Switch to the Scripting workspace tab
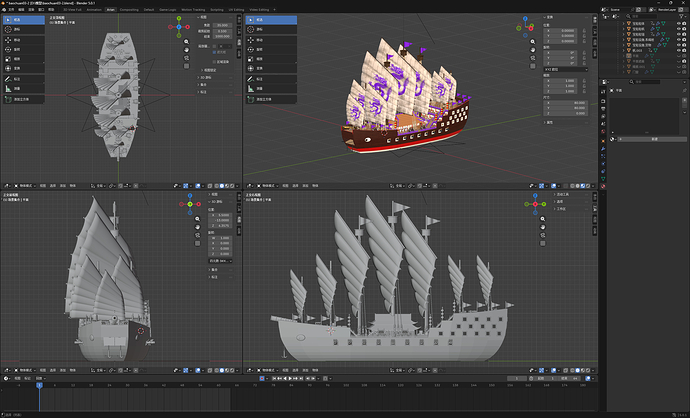This screenshot has width=690, height=418. point(217,9)
